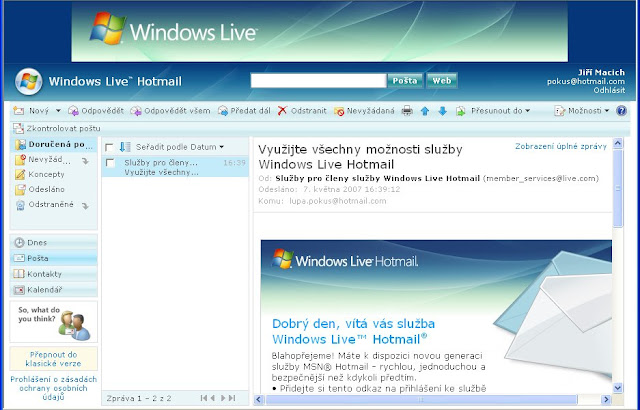The height and width of the screenshot is (410, 640).
Task: Click the red X Odstranit icon
Action: pos(282,111)
